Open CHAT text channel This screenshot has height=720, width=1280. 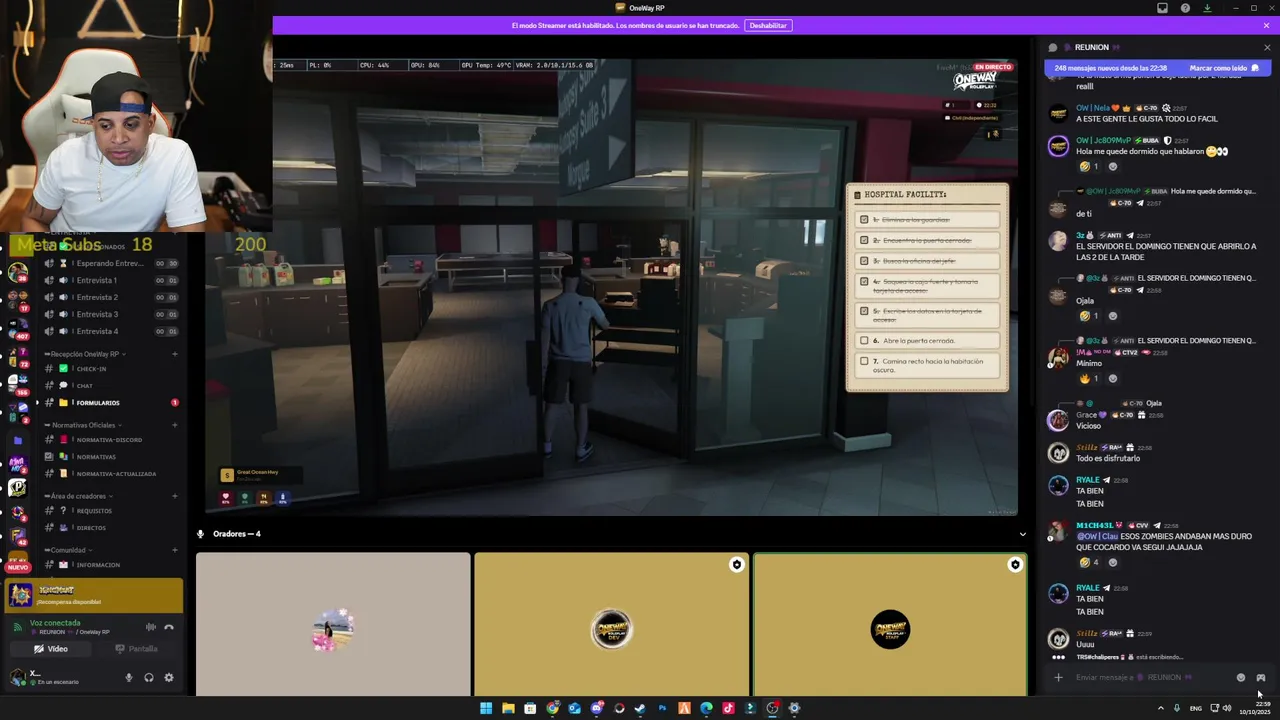pos(110,385)
